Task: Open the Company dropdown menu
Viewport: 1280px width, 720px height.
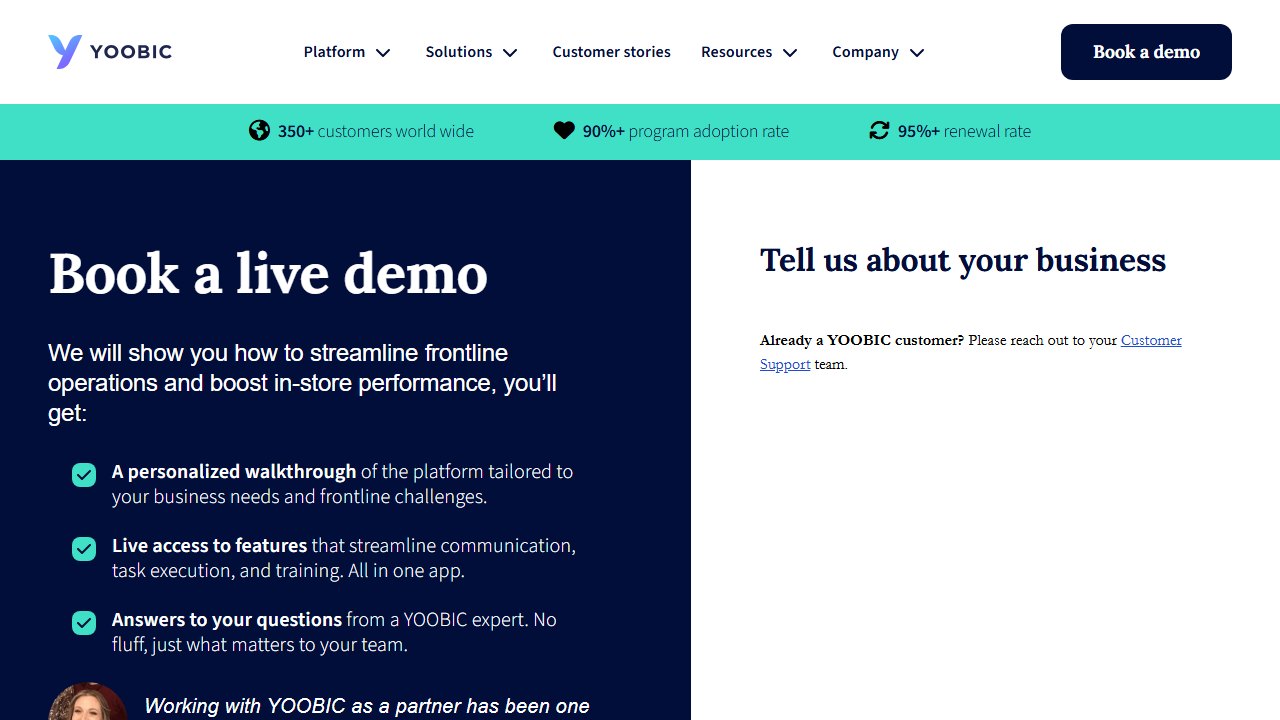Action: point(879,52)
